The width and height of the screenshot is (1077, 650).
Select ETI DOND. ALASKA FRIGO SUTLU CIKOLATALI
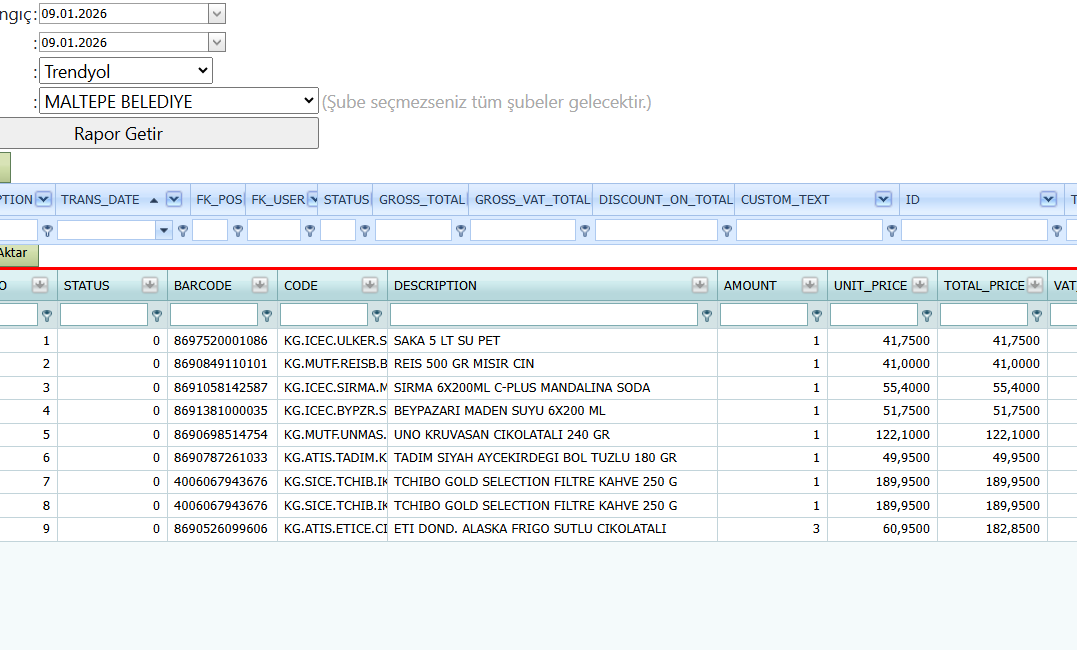point(538,529)
